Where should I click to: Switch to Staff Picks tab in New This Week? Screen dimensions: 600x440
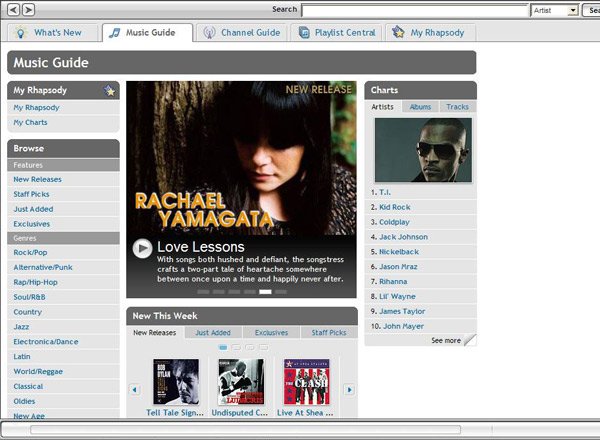tap(329, 332)
